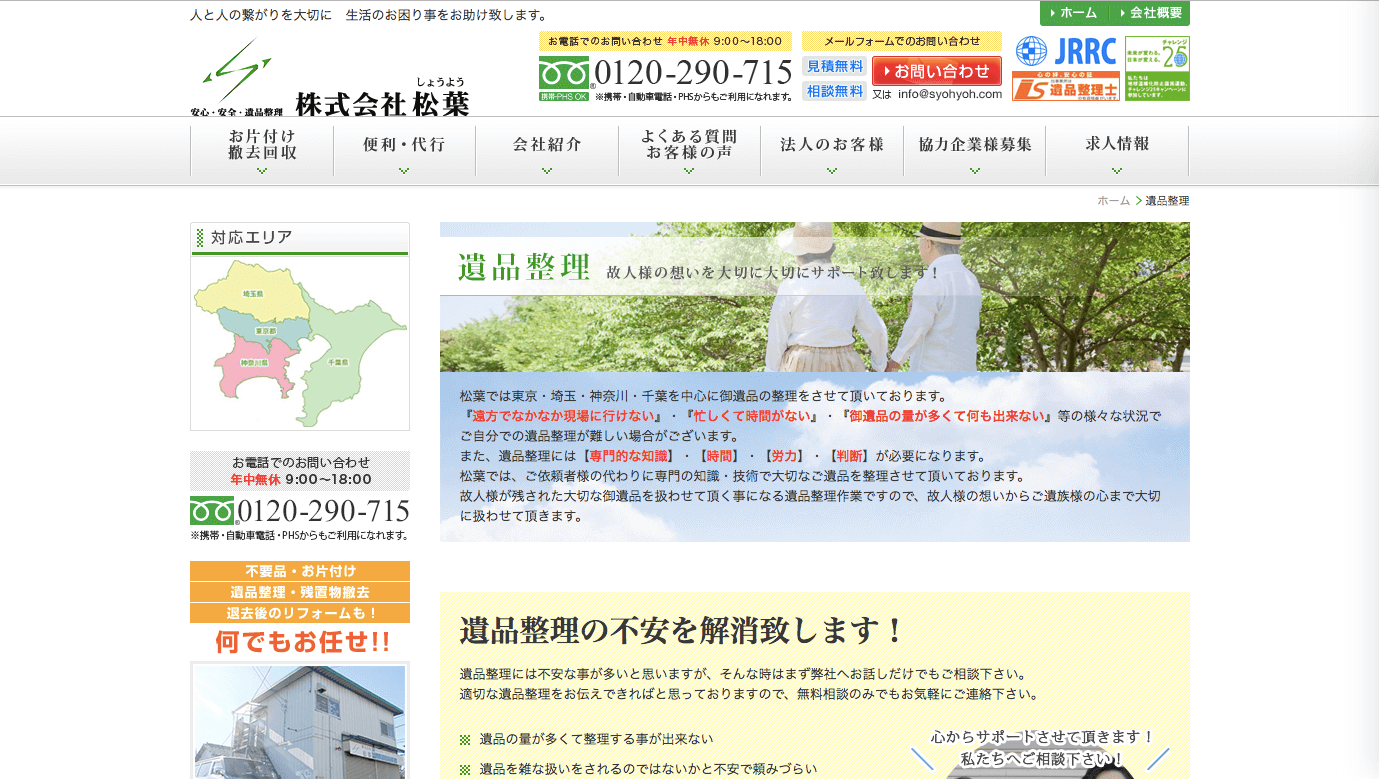This screenshot has height=779, width=1379.
Task: Click the Matsuba company logo
Action: tap(330, 78)
